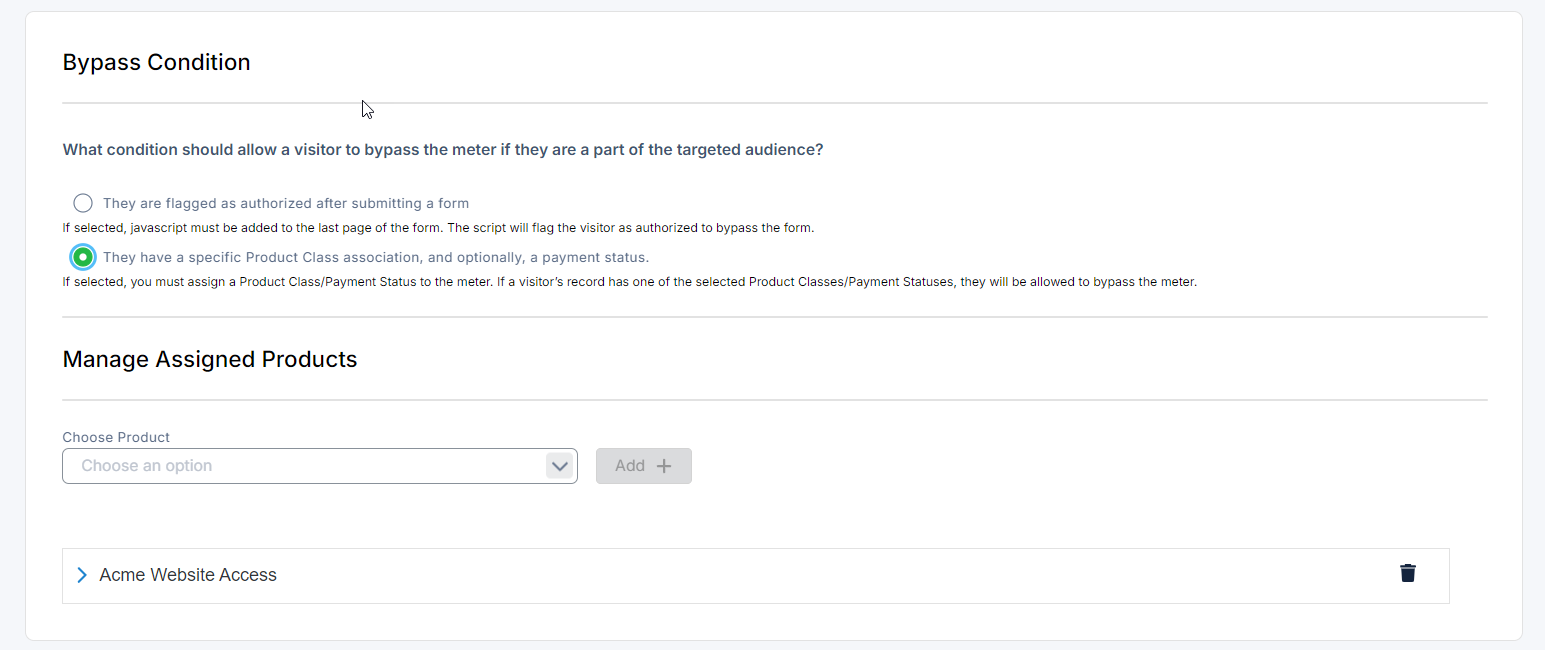Select the Product Class association radio button

point(83,257)
